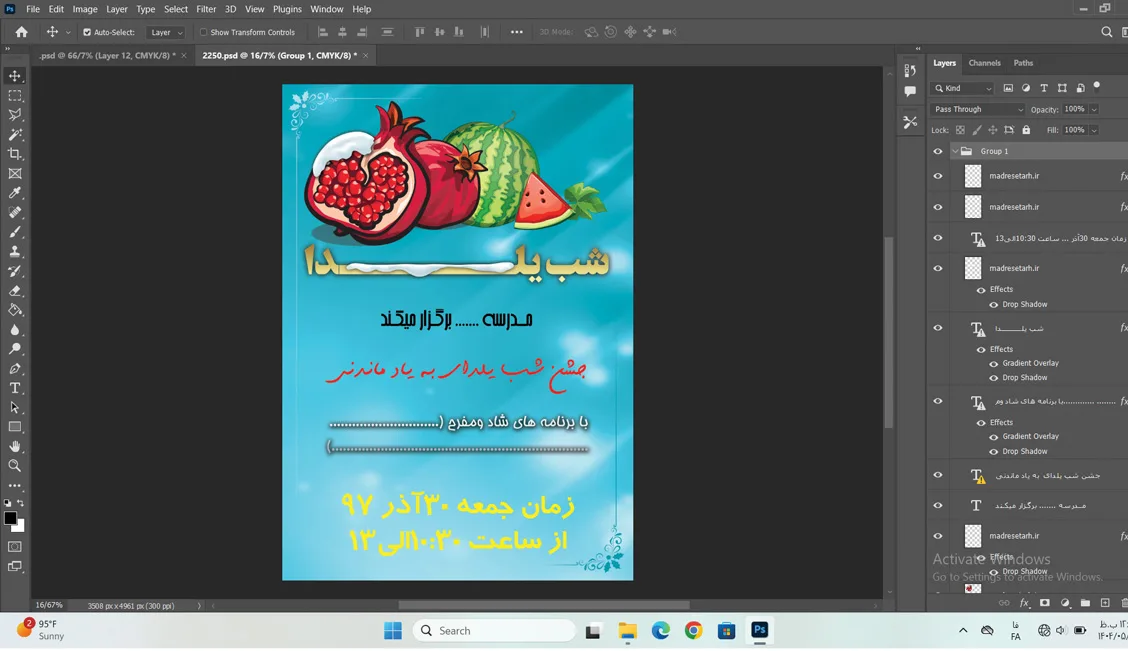Select the Eraser tool
Image resolution: width=1128 pixels, height=651 pixels.
pyautogui.click(x=14, y=291)
